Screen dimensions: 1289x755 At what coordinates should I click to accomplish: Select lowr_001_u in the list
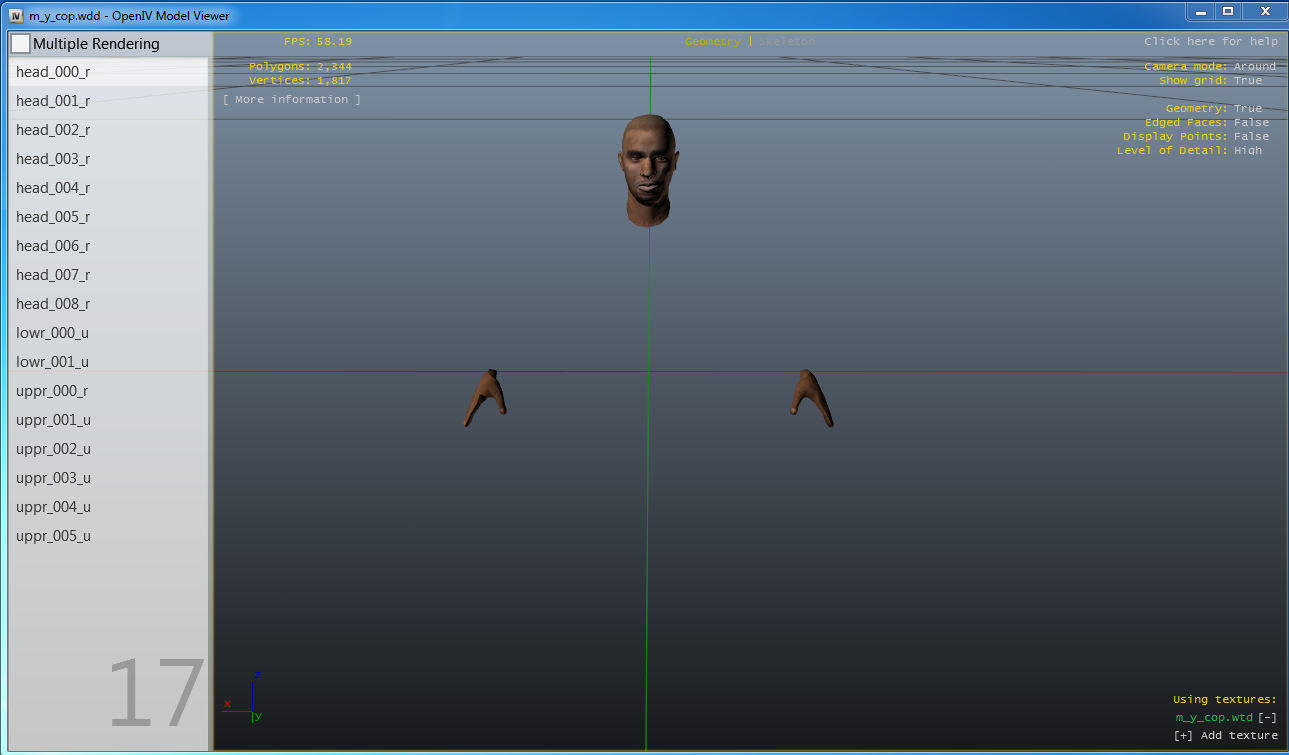pyautogui.click(x=108, y=362)
